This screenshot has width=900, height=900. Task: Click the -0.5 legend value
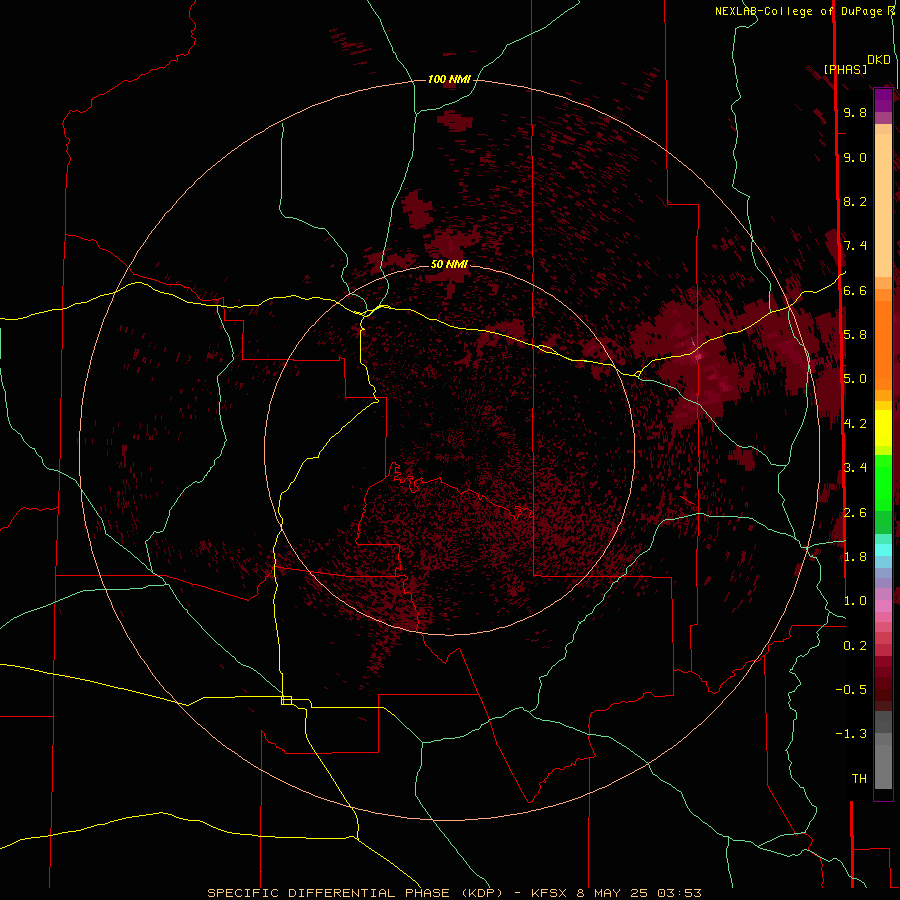[851, 690]
